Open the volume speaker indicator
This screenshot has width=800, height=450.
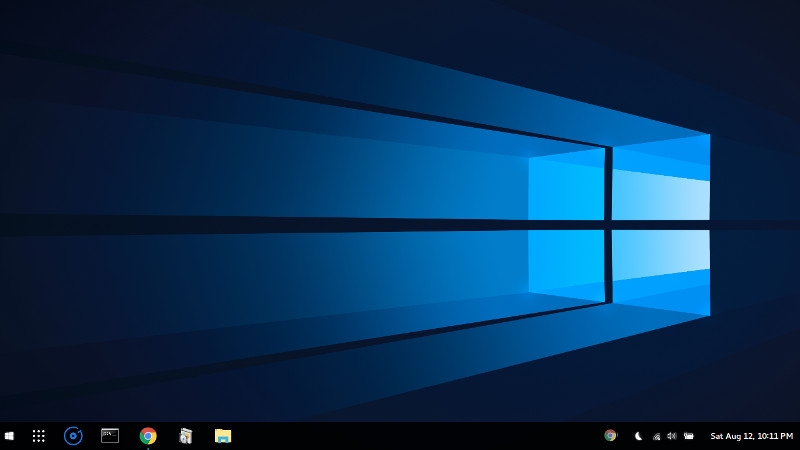(x=672, y=436)
